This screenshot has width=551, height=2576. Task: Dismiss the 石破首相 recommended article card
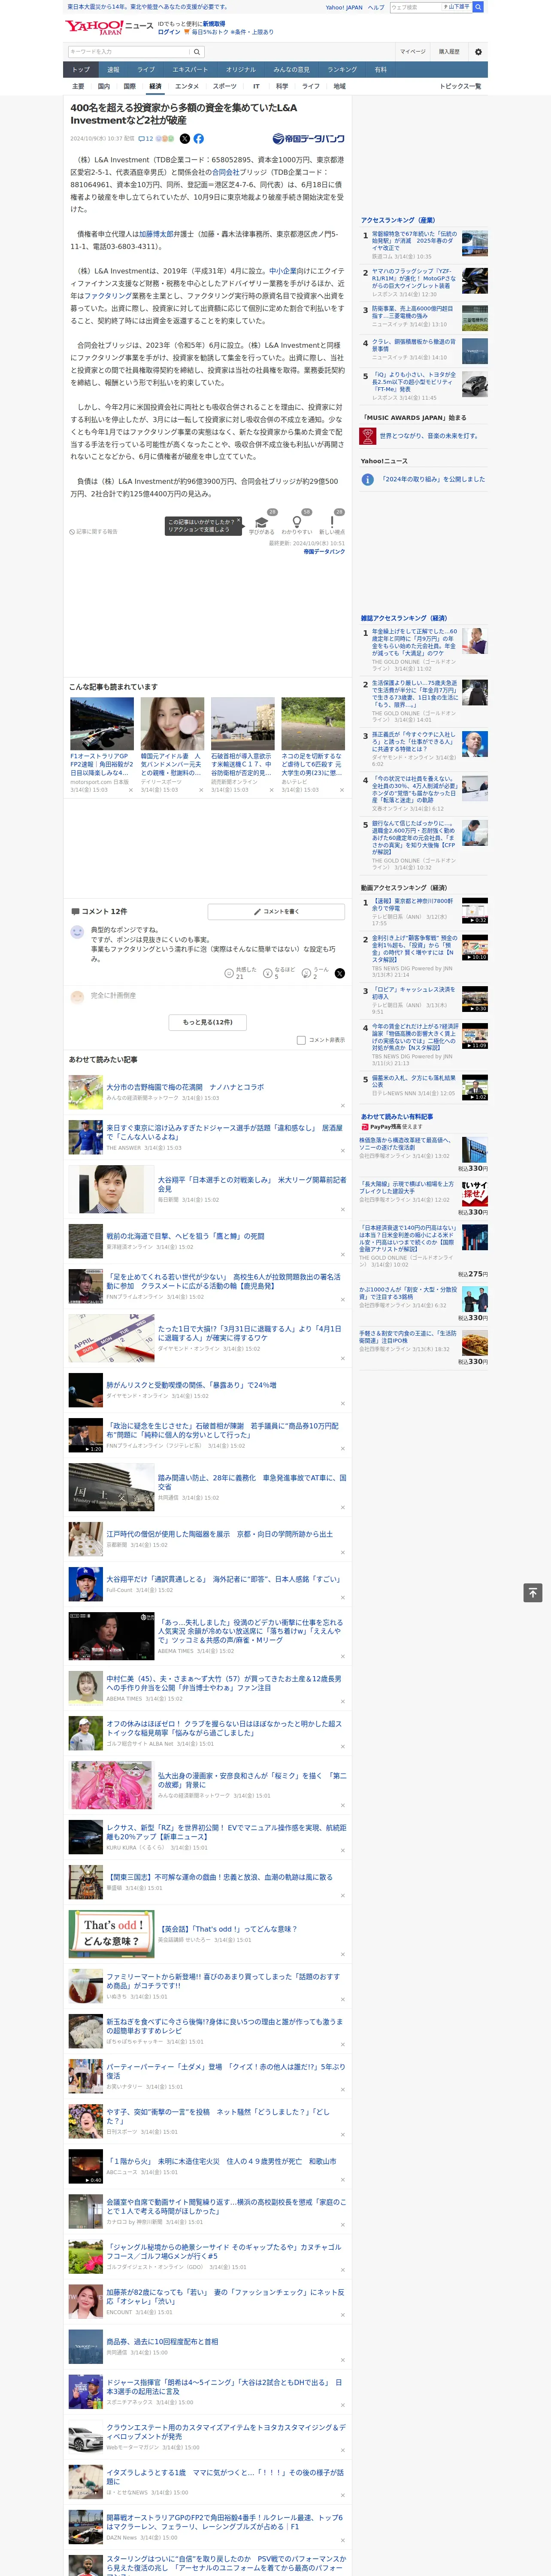(271, 790)
